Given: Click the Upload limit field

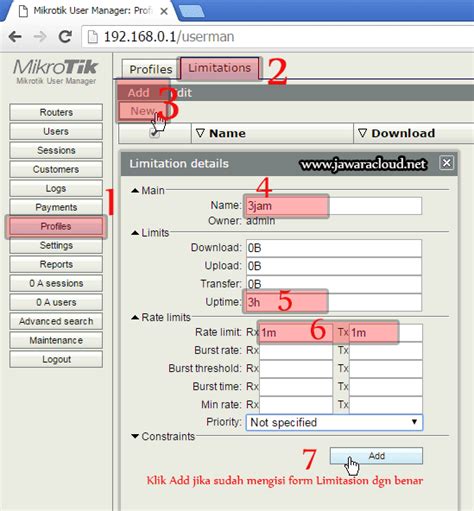Looking at the screenshot, I should click(334, 266).
